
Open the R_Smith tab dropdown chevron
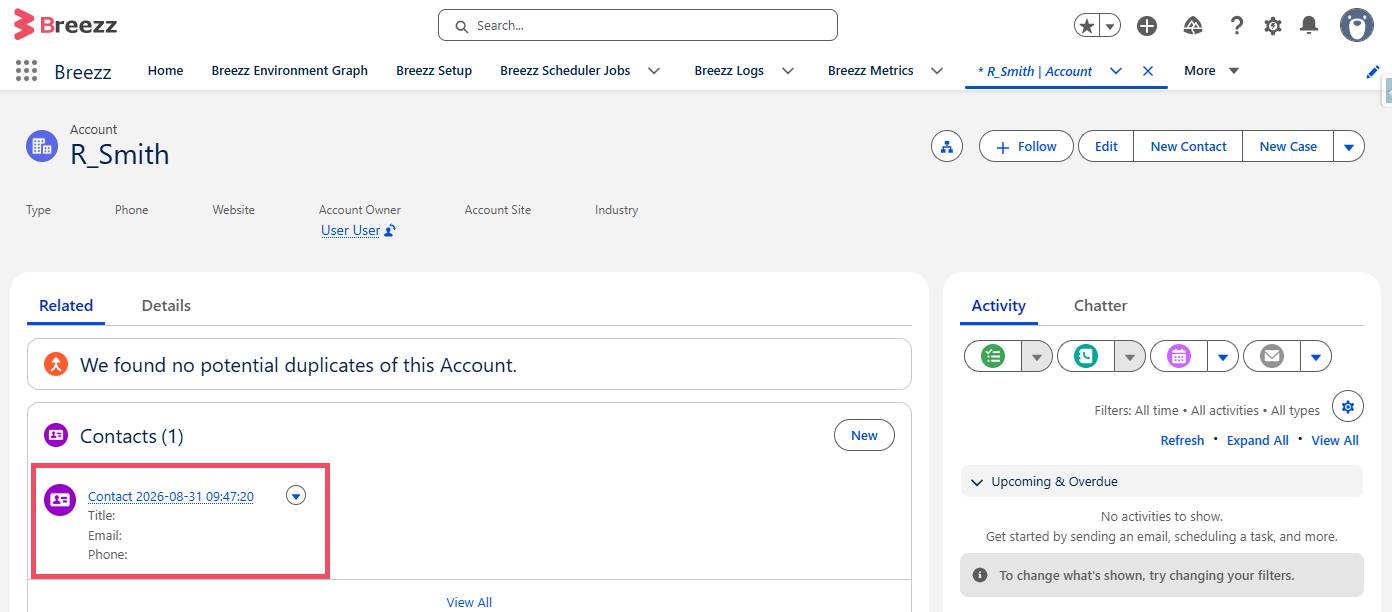[1116, 71]
